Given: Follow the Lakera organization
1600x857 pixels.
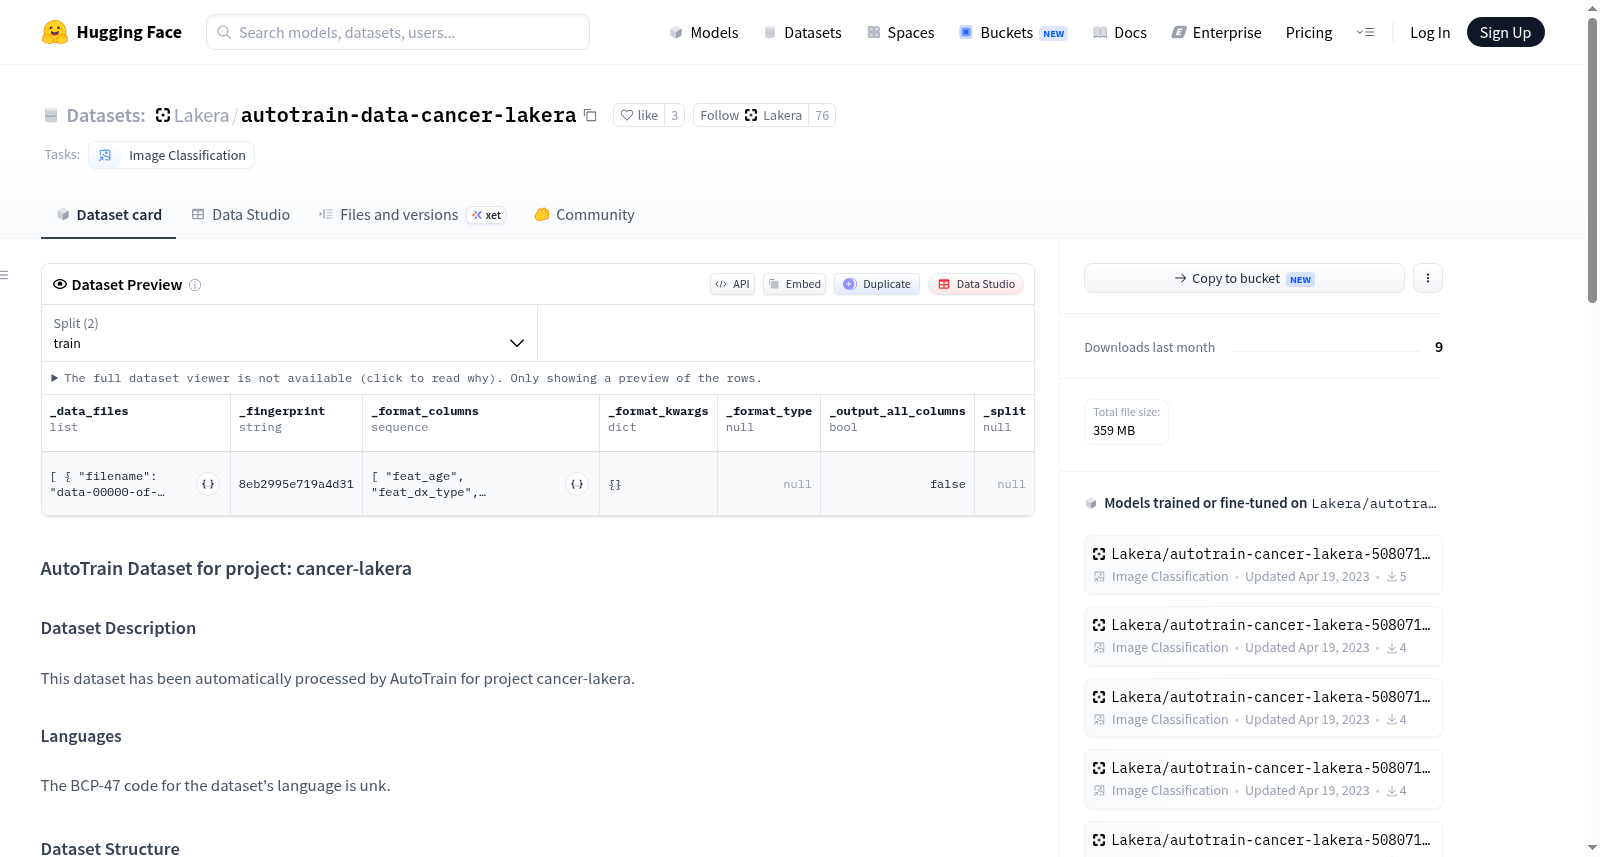Looking at the screenshot, I should click(751, 115).
